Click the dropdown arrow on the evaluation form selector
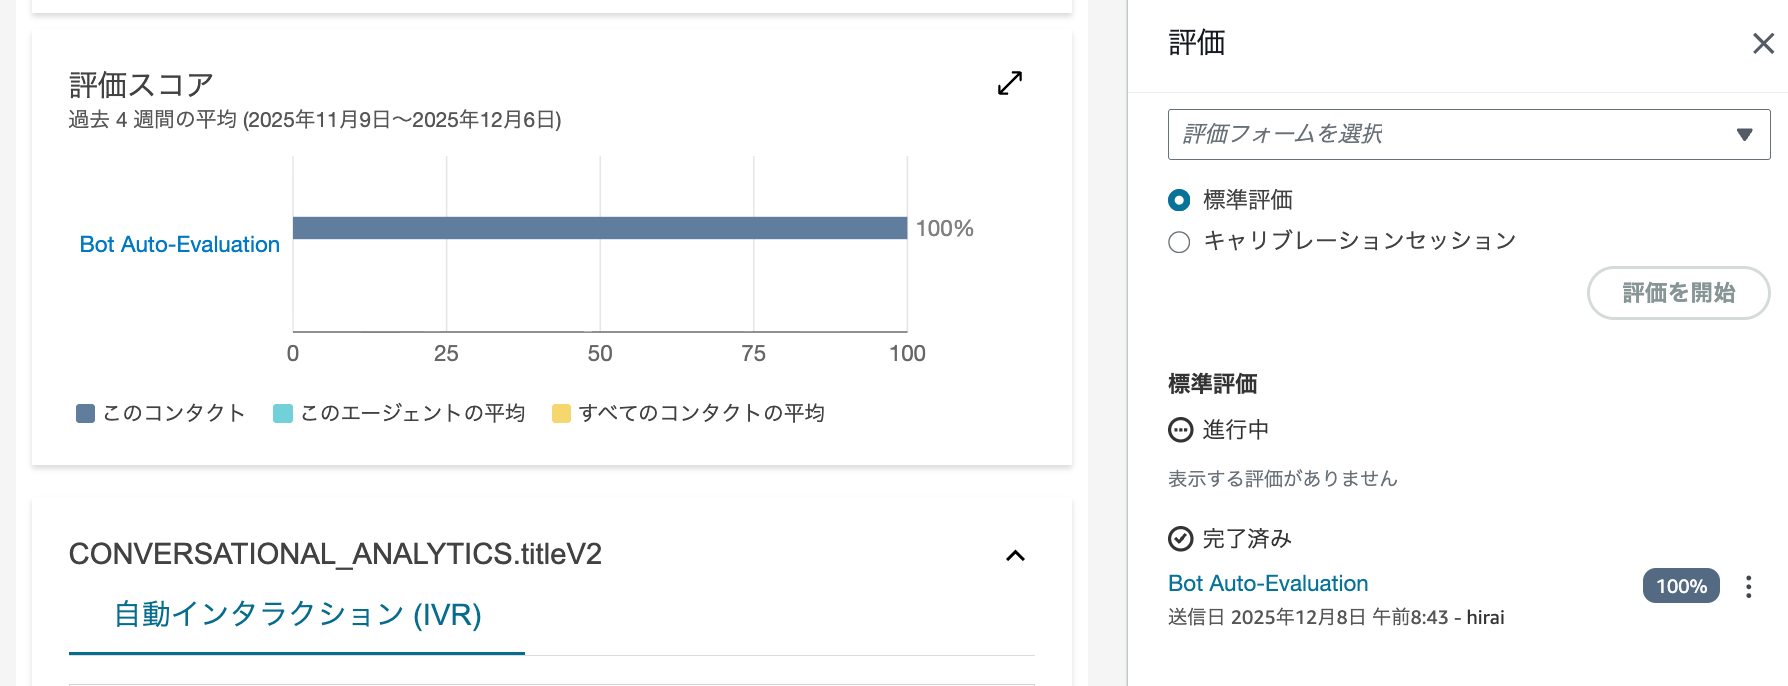The height and width of the screenshot is (686, 1788). point(1746,133)
